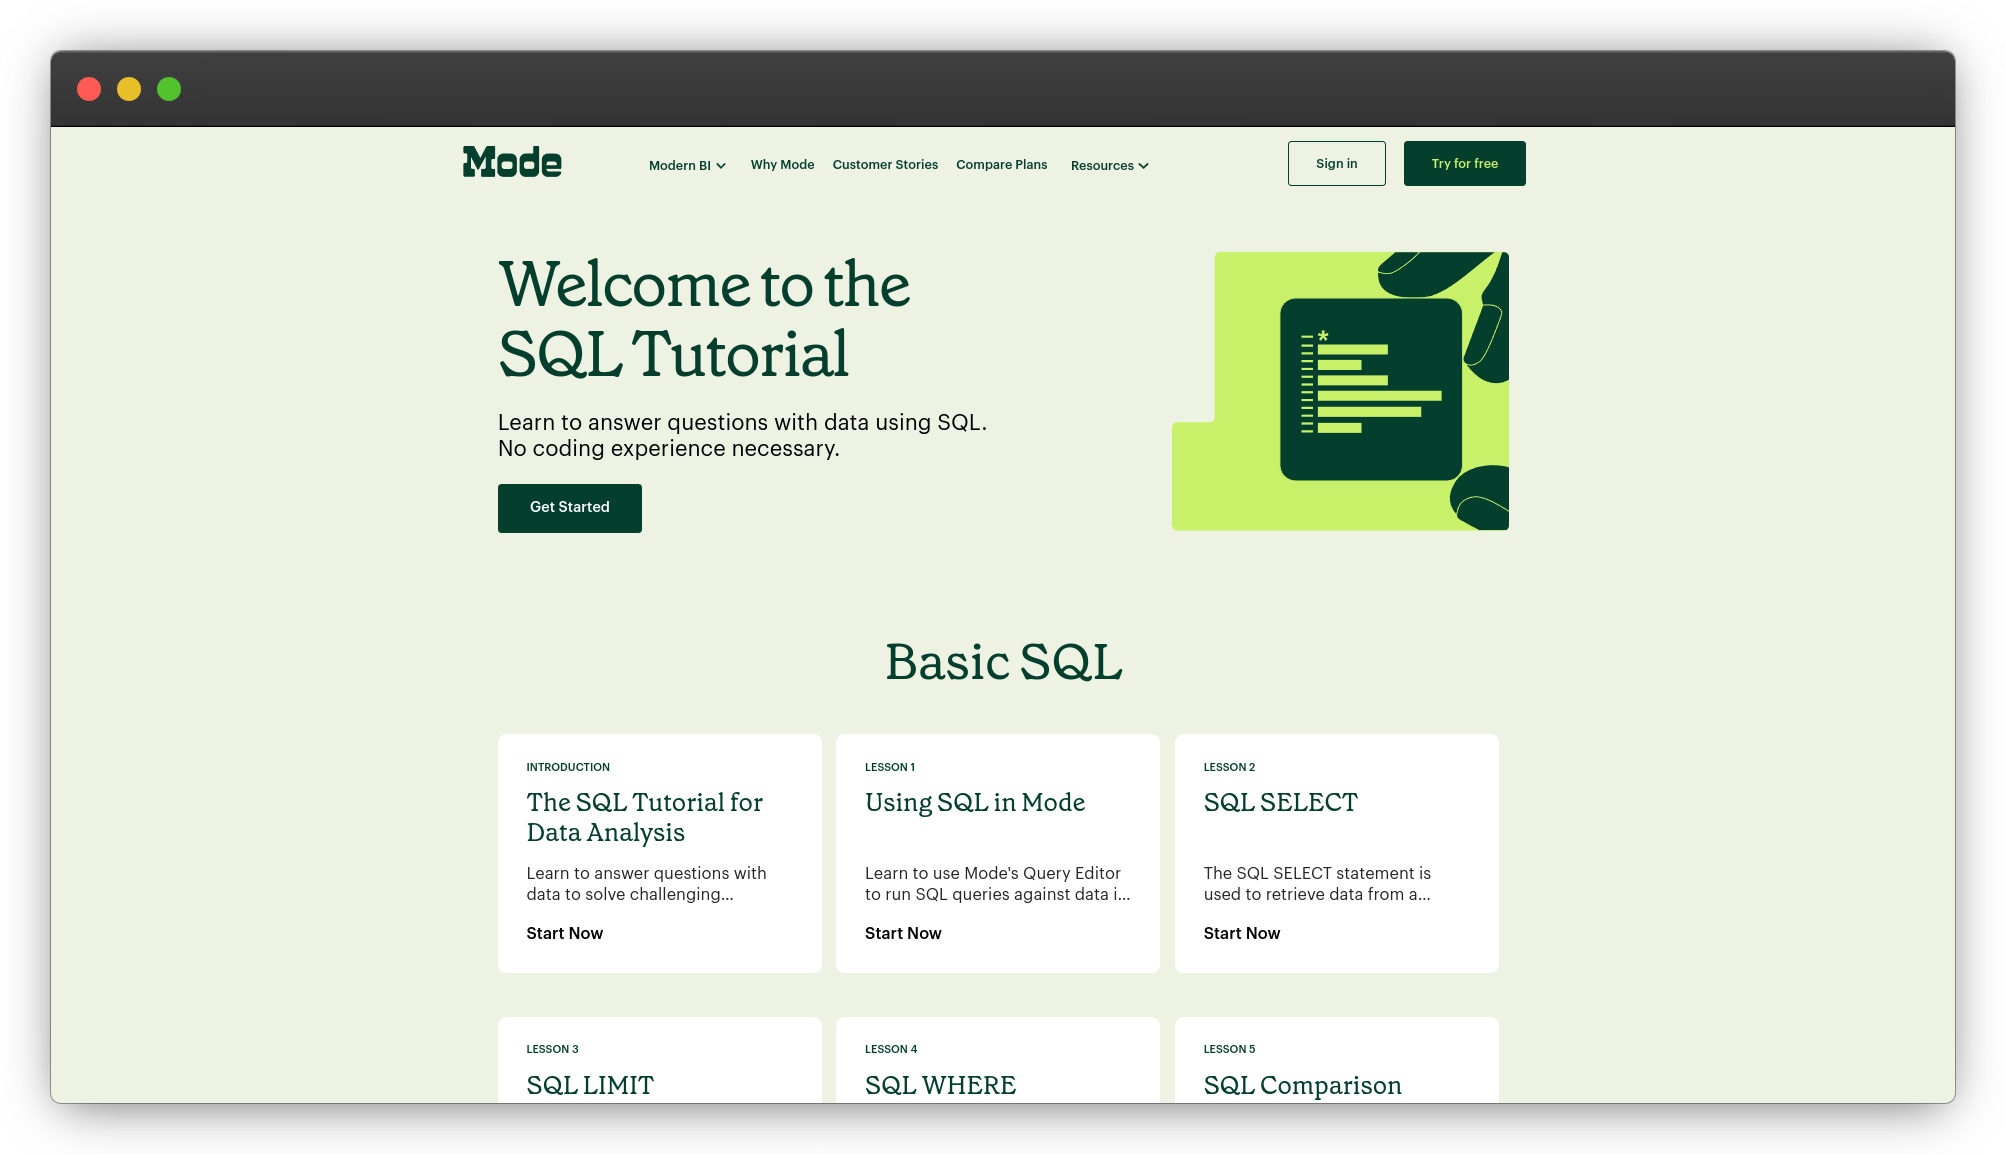This screenshot has height=1154, width=2006.
Task: Click Try for free button
Action: coord(1465,164)
